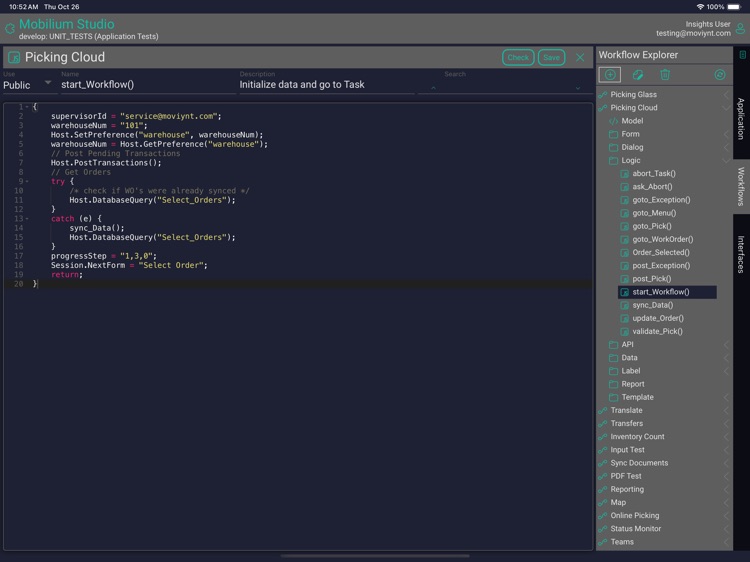750x562 pixels.
Task: Click the Online Picking workflow icon
Action: [603, 516]
